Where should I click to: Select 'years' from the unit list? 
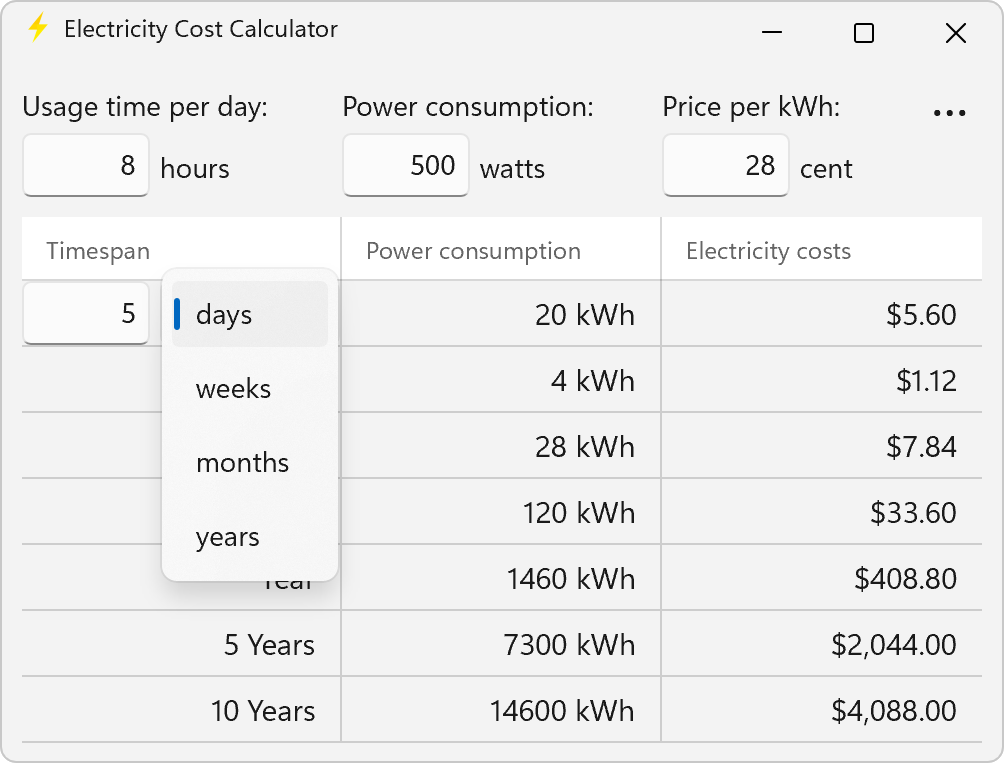[x=250, y=537]
